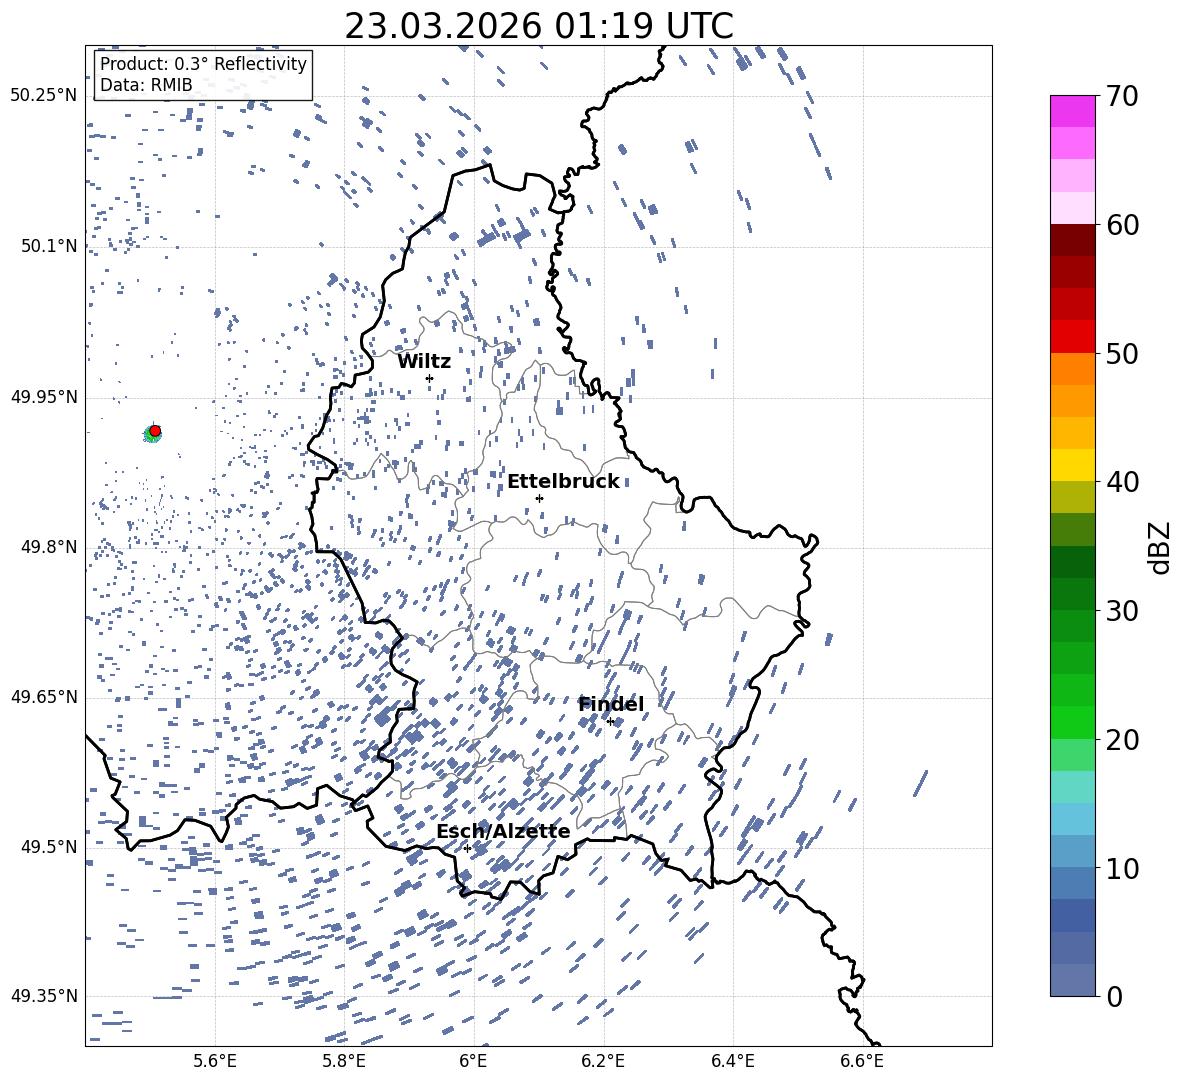Click the yellow colorbar segment above 40
The image size is (1184, 1081).
coord(1073,466)
